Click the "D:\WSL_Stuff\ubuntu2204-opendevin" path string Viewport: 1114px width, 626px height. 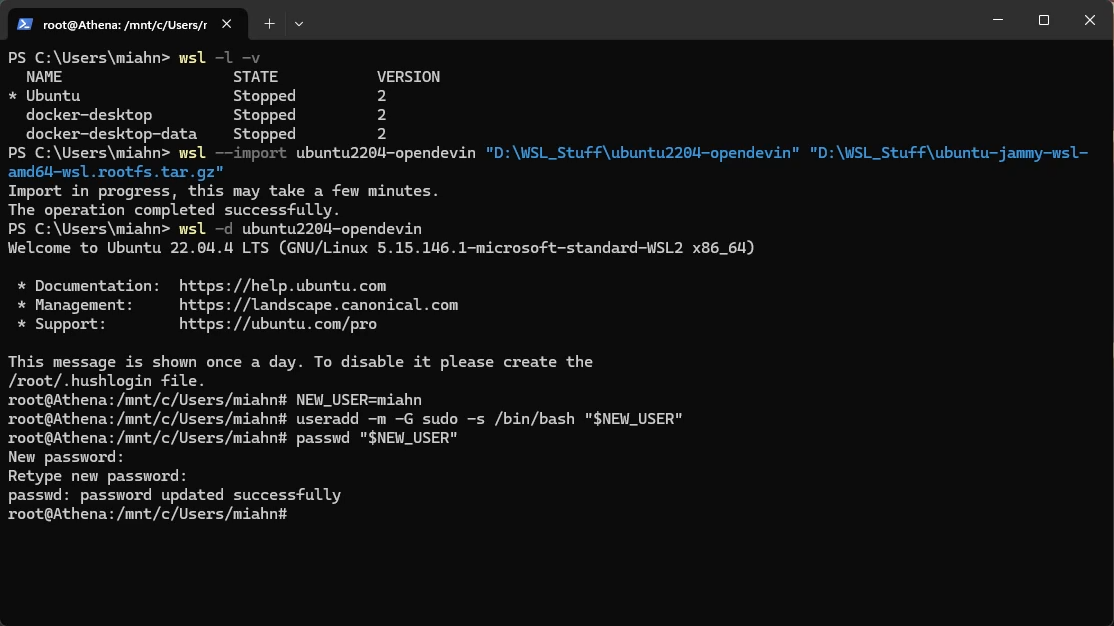pyautogui.click(x=642, y=153)
